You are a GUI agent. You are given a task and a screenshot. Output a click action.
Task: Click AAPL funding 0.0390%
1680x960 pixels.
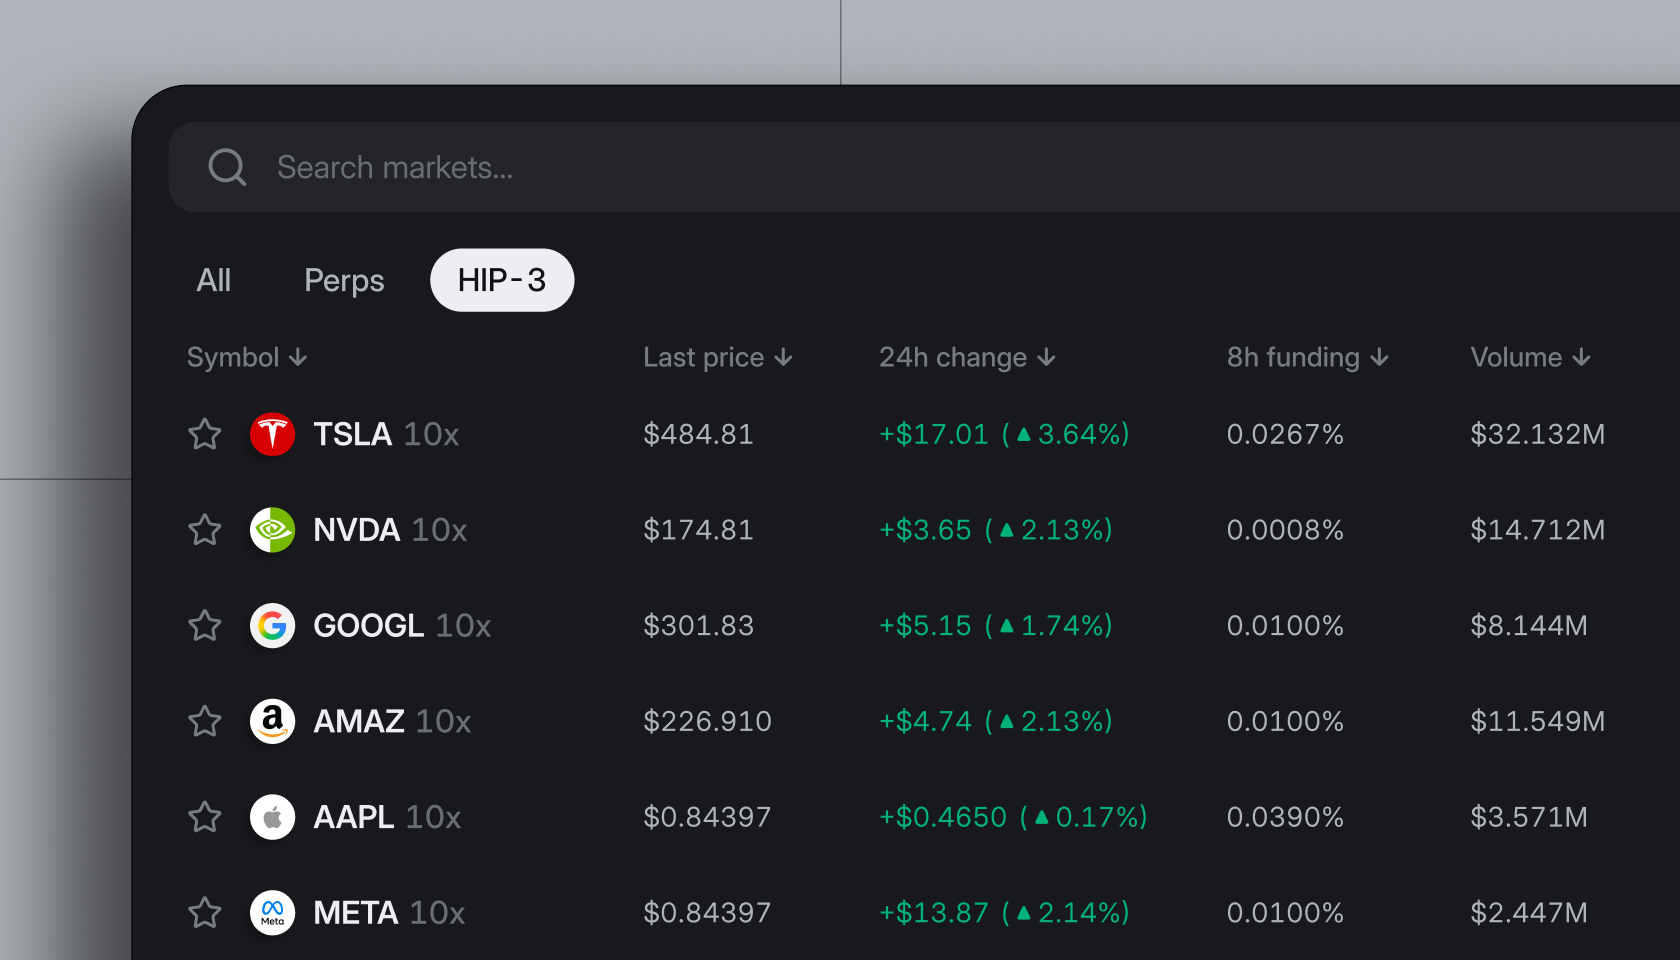pyautogui.click(x=1285, y=817)
